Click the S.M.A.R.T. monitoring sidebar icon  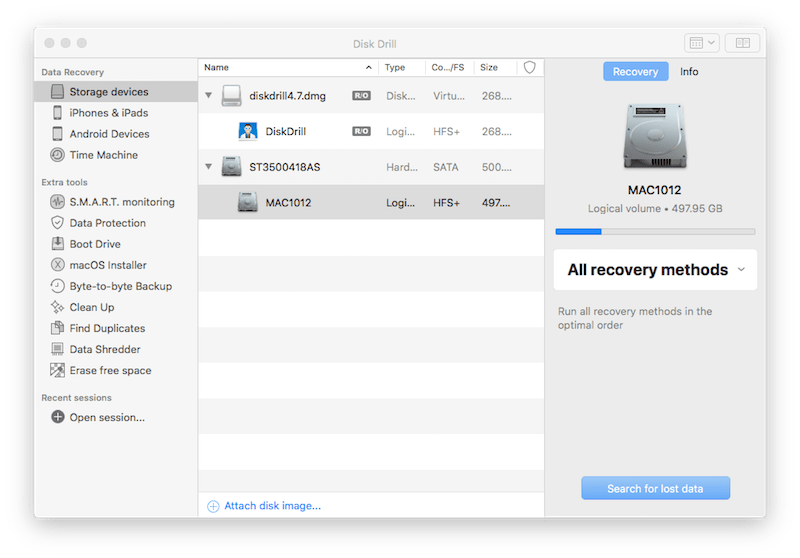pos(57,202)
